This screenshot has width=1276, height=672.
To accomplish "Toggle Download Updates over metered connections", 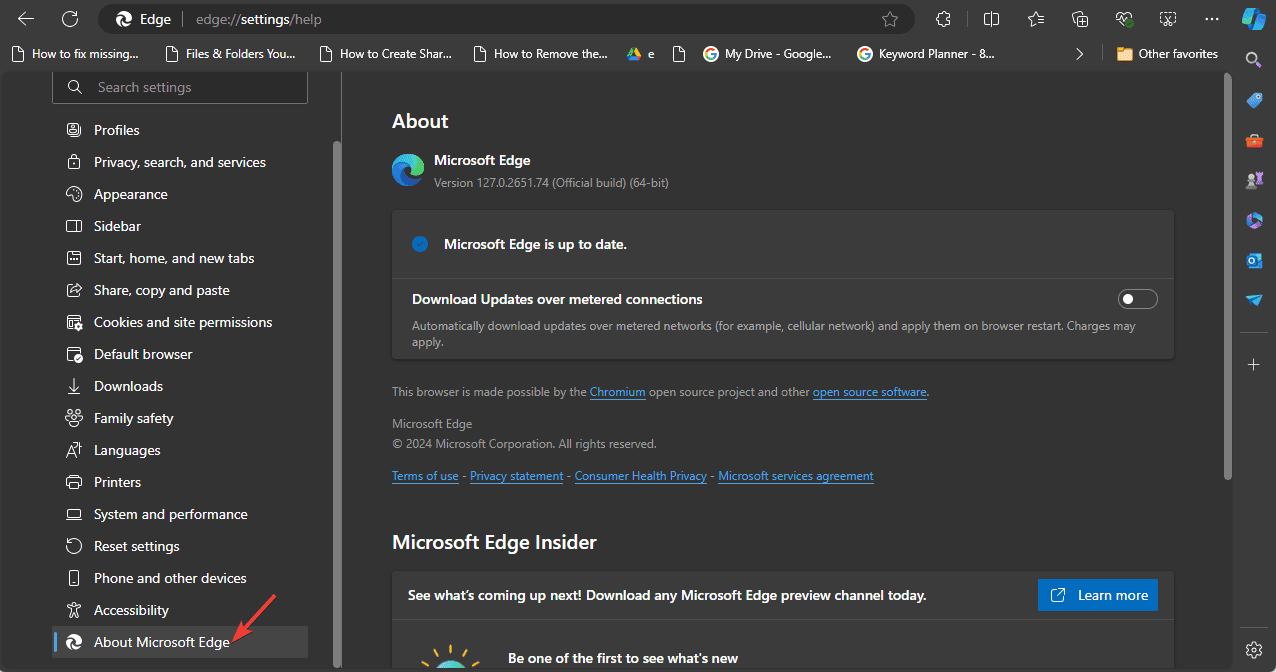I will coord(1138,299).
